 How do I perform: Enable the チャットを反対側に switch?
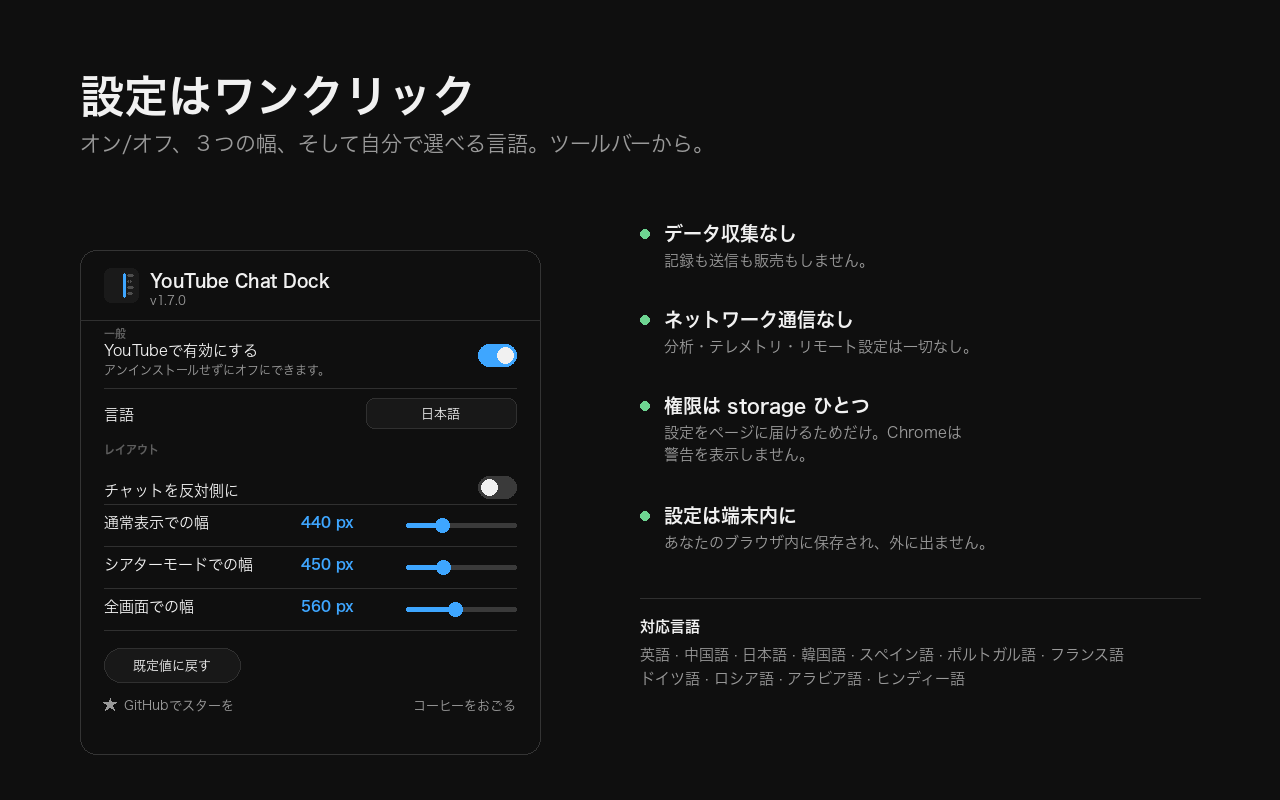click(497, 487)
